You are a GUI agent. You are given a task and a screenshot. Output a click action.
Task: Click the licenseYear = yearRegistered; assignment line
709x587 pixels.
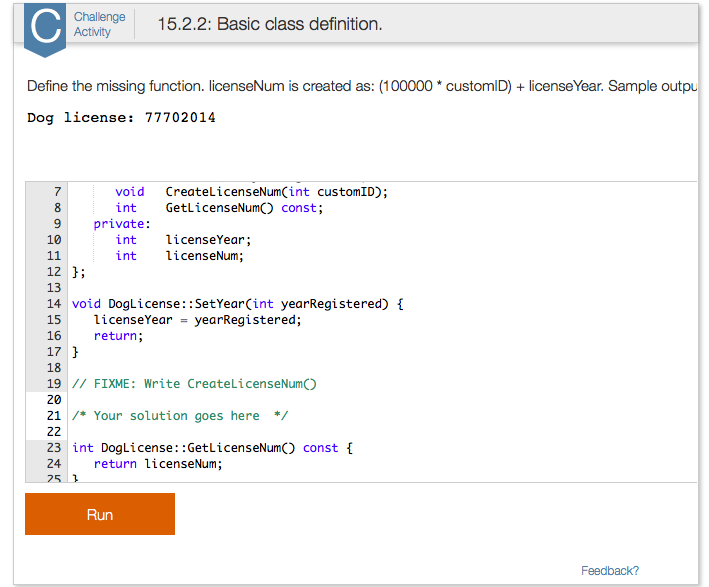(x=197, y=320)
